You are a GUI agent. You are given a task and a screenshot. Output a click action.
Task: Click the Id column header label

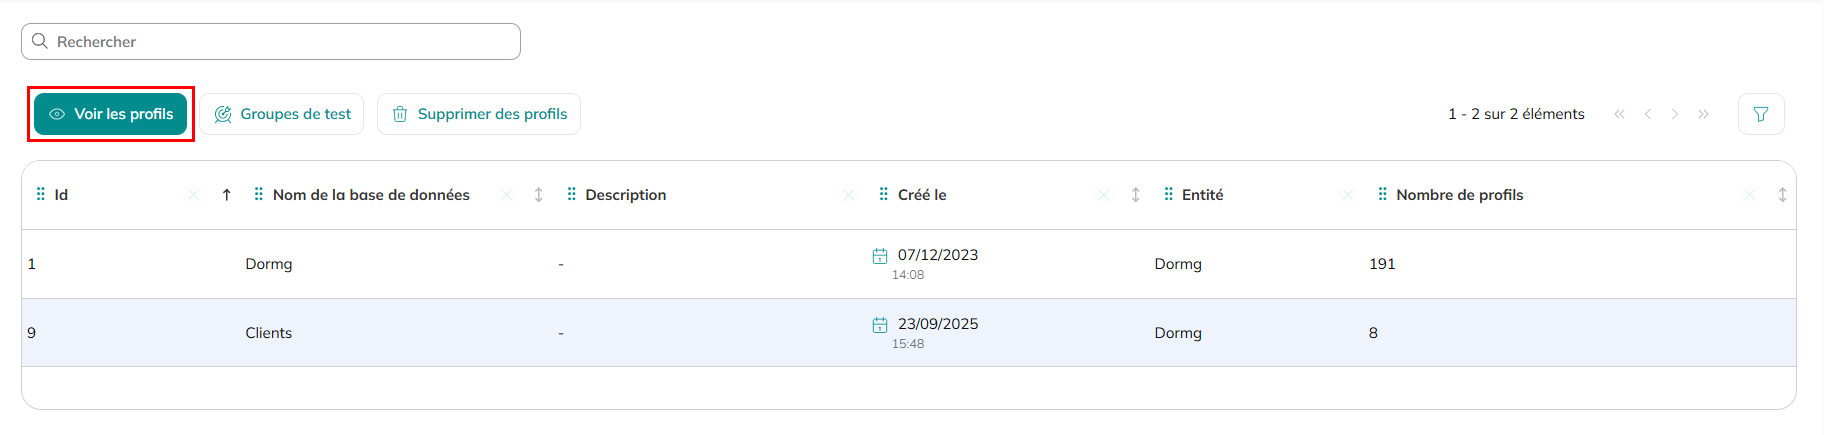(61, 195)
